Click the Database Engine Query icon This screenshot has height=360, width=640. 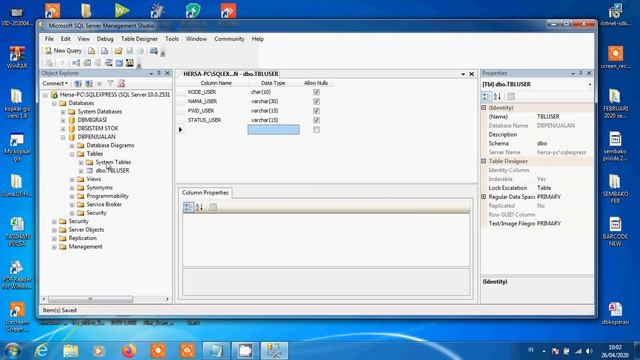(x=91, y=51)
